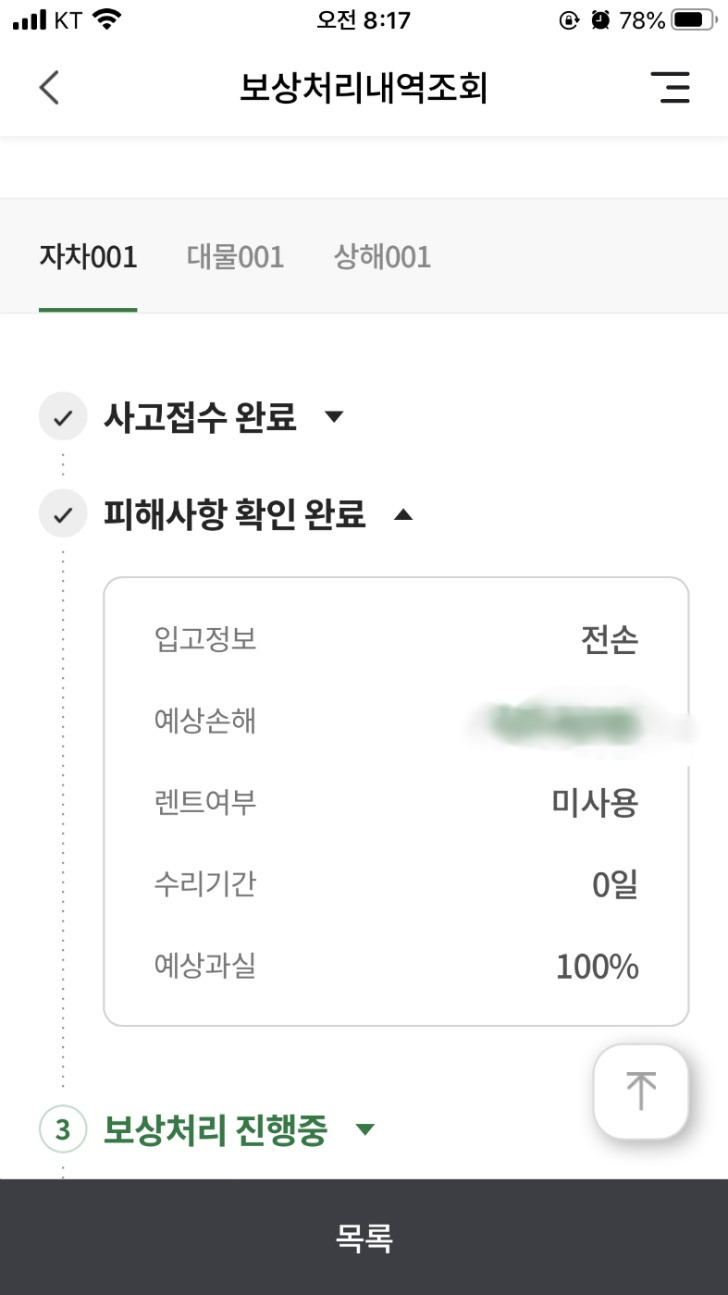Tap the 사고접수 완료 heading text

point(200,417)
